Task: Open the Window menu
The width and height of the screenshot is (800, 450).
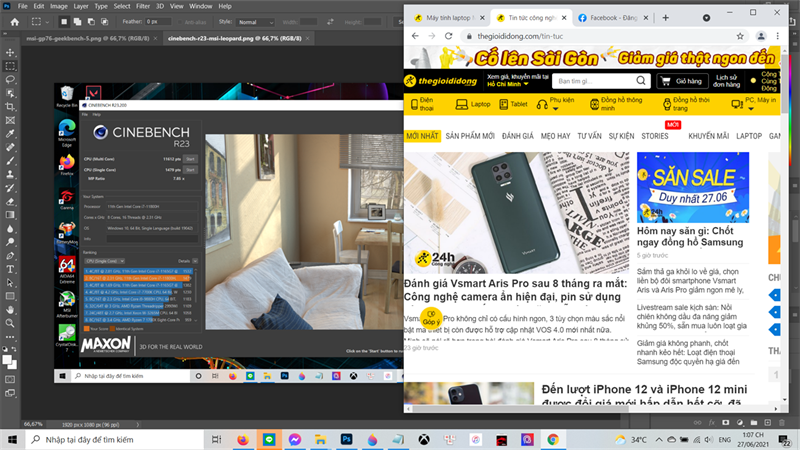Action: click(201, 6)
